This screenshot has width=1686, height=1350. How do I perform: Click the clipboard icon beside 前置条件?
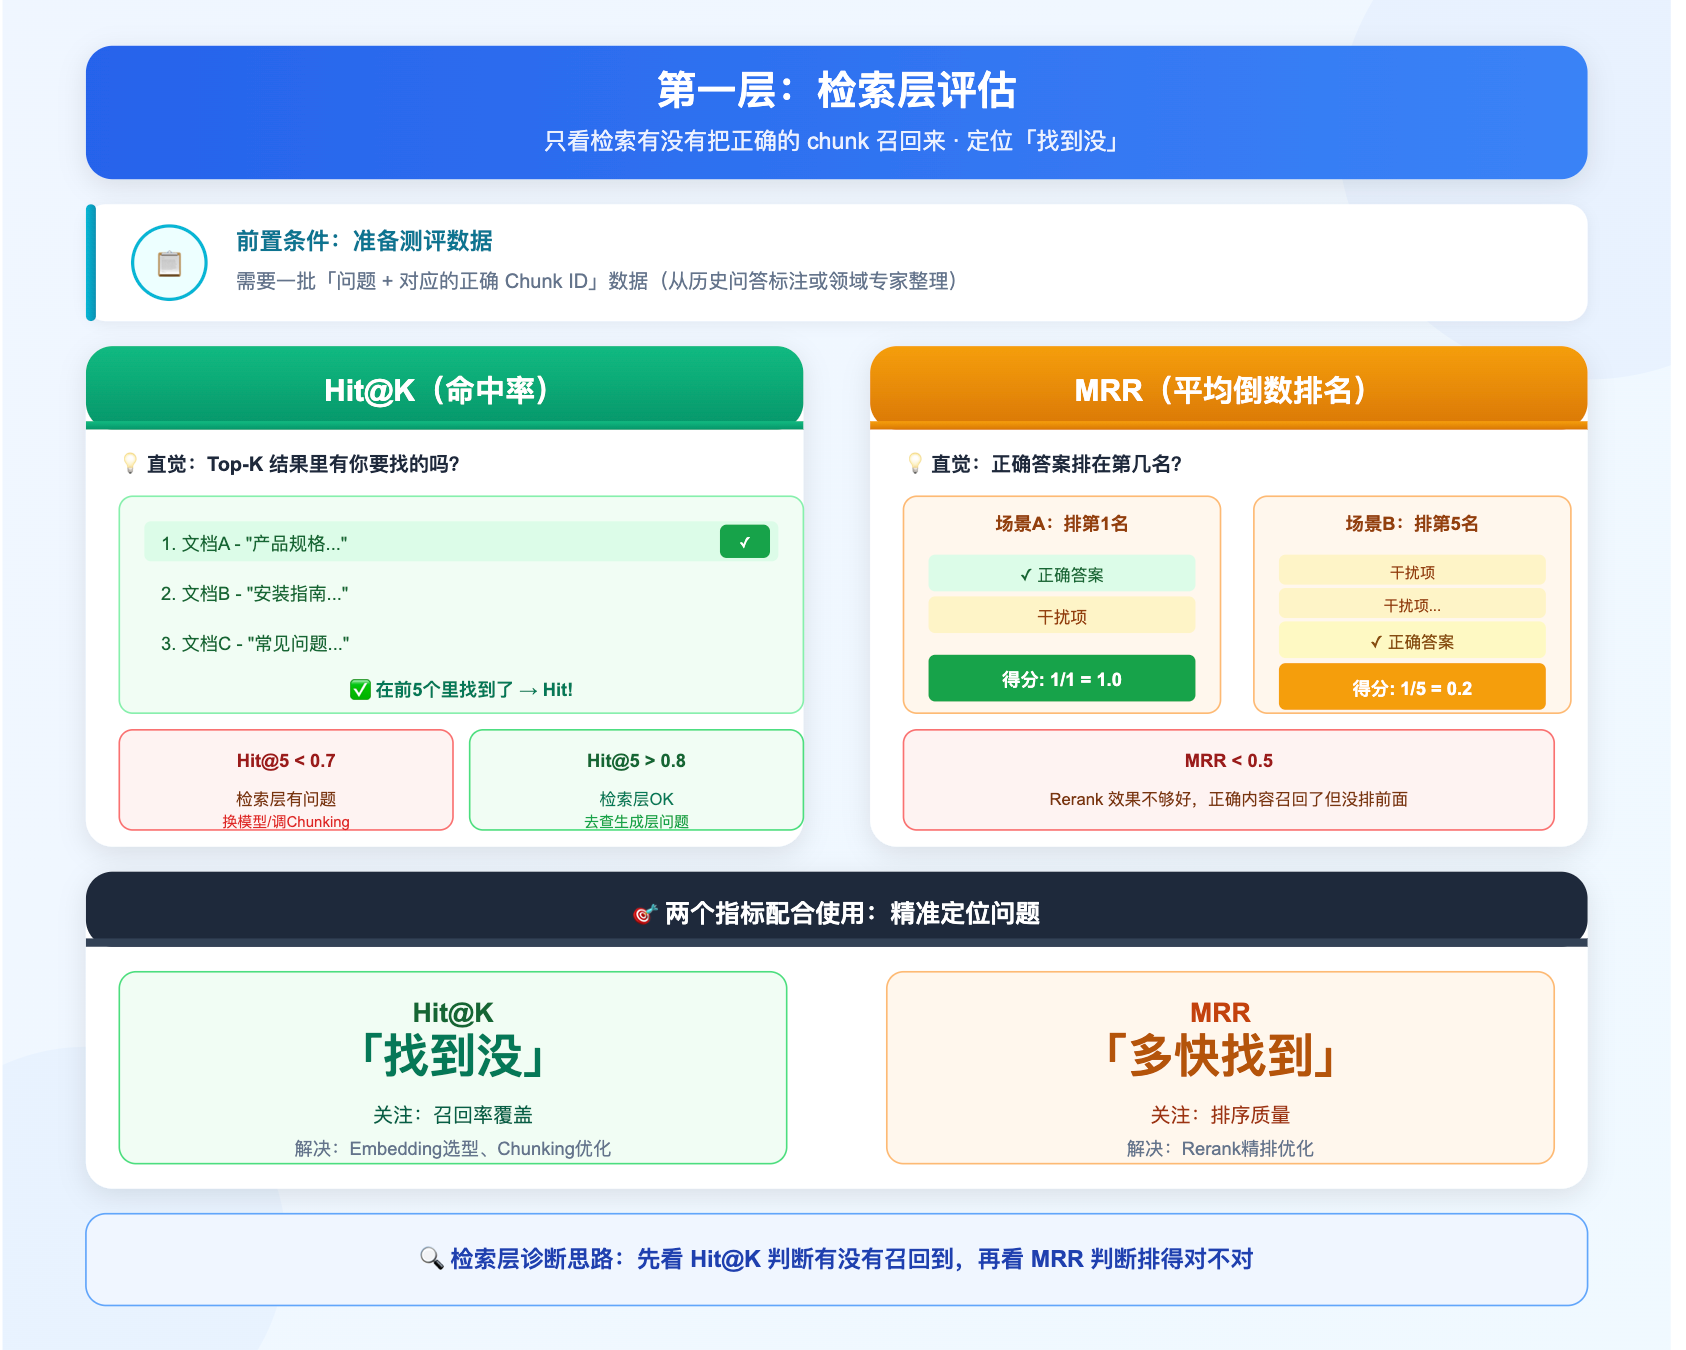click(x=169, y=263)
